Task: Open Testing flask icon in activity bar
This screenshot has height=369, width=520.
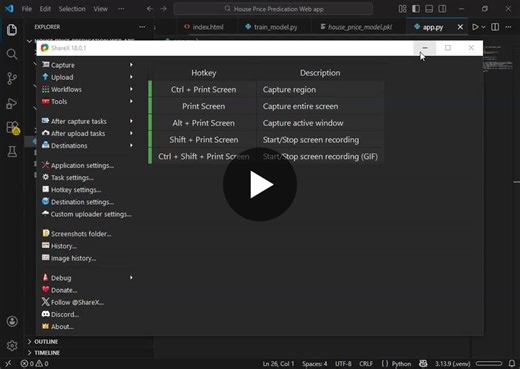Action: [12, 152]
